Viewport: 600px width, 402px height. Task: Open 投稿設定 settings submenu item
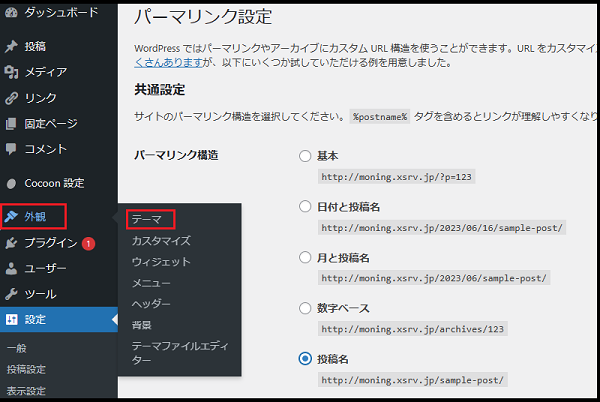[x=26, y=369]
